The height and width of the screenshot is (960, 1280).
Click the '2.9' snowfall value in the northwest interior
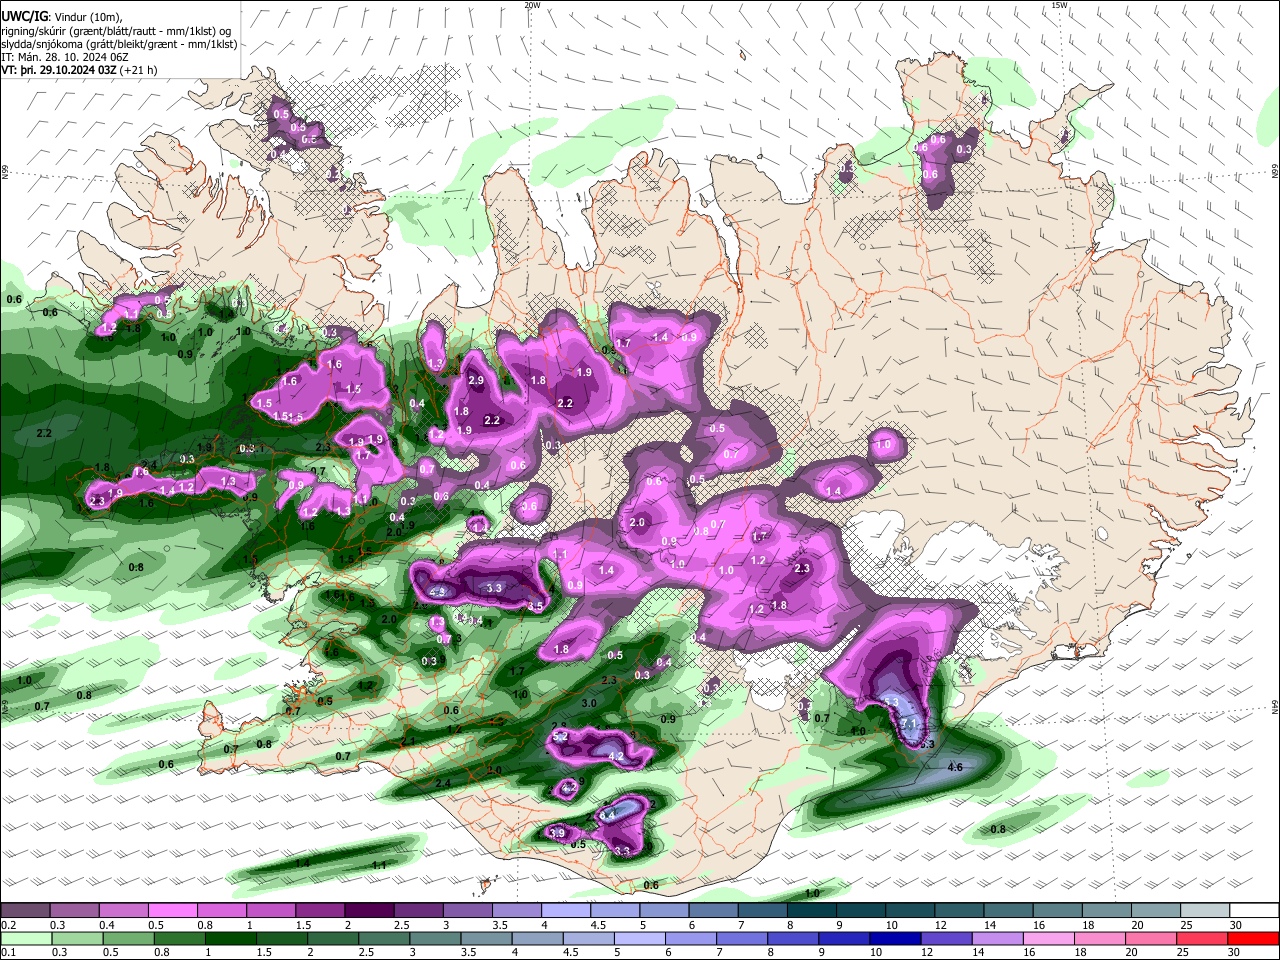pyautogui.click(x=476, y=381)
